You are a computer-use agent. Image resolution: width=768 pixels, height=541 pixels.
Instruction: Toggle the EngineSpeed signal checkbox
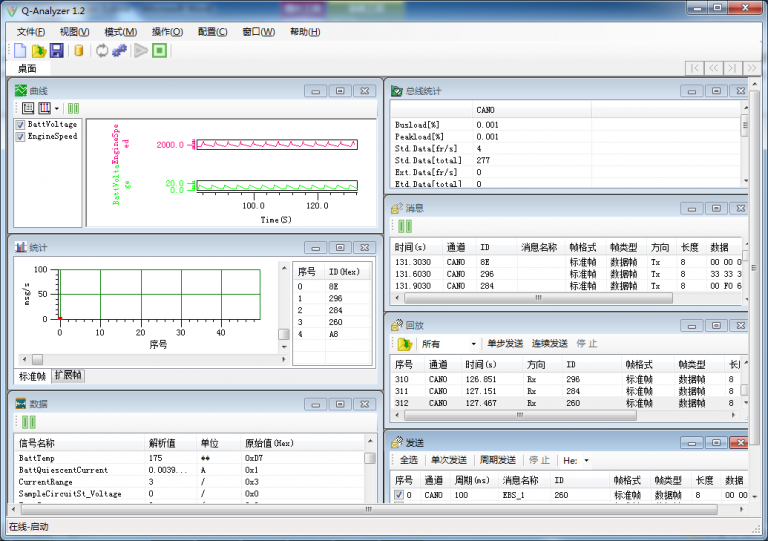click(x=20, y=137)
